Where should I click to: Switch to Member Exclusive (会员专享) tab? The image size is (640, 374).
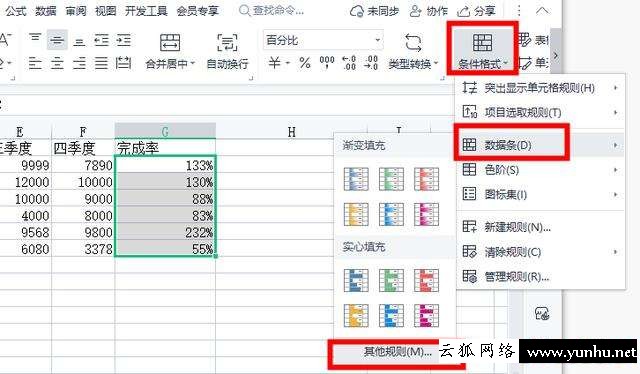(198, 11)
